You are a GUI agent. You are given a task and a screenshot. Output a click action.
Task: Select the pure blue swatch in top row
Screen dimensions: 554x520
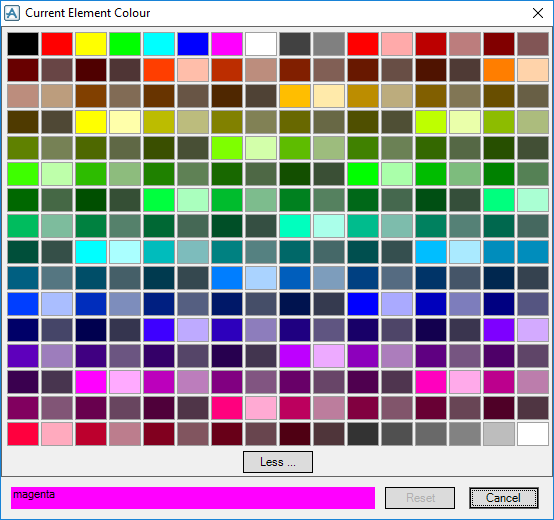(193, 44)
